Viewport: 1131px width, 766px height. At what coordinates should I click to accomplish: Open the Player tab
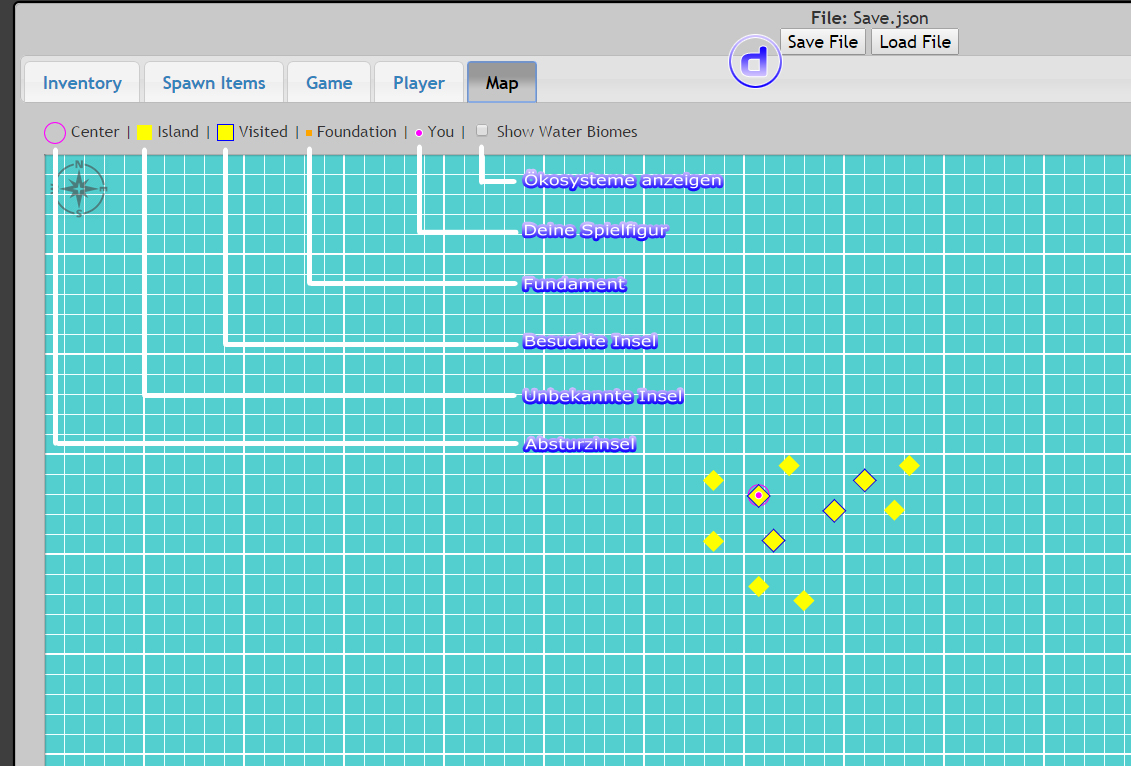click(419, 83)
